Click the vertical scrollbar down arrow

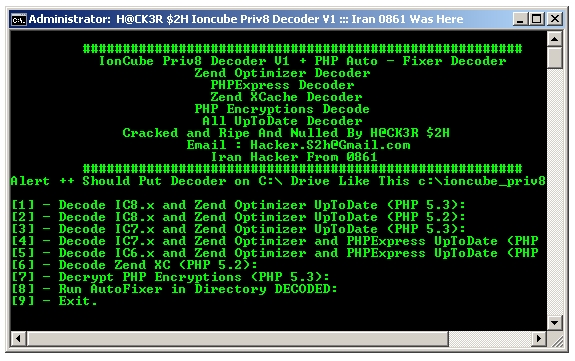[555, 323]
